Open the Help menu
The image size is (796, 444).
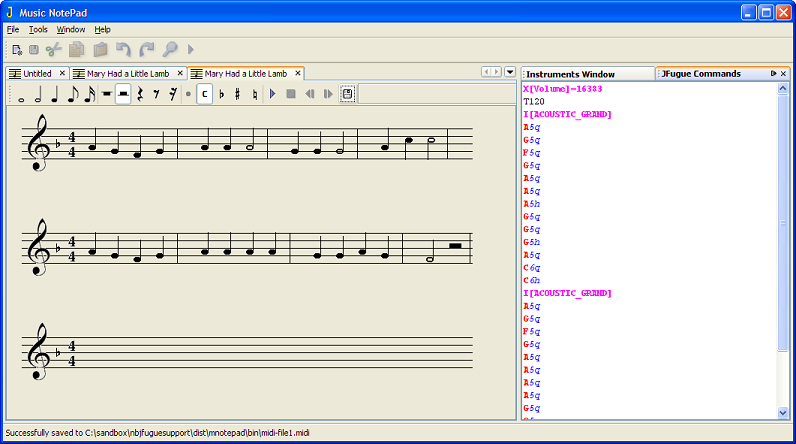[102, 29]
